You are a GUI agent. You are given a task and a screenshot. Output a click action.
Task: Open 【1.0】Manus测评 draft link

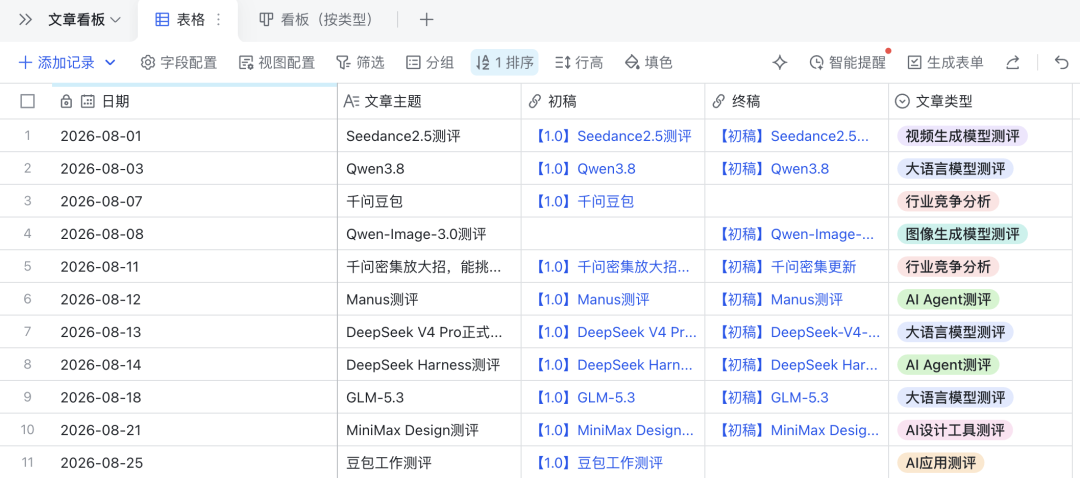click(x=592, y=300)
